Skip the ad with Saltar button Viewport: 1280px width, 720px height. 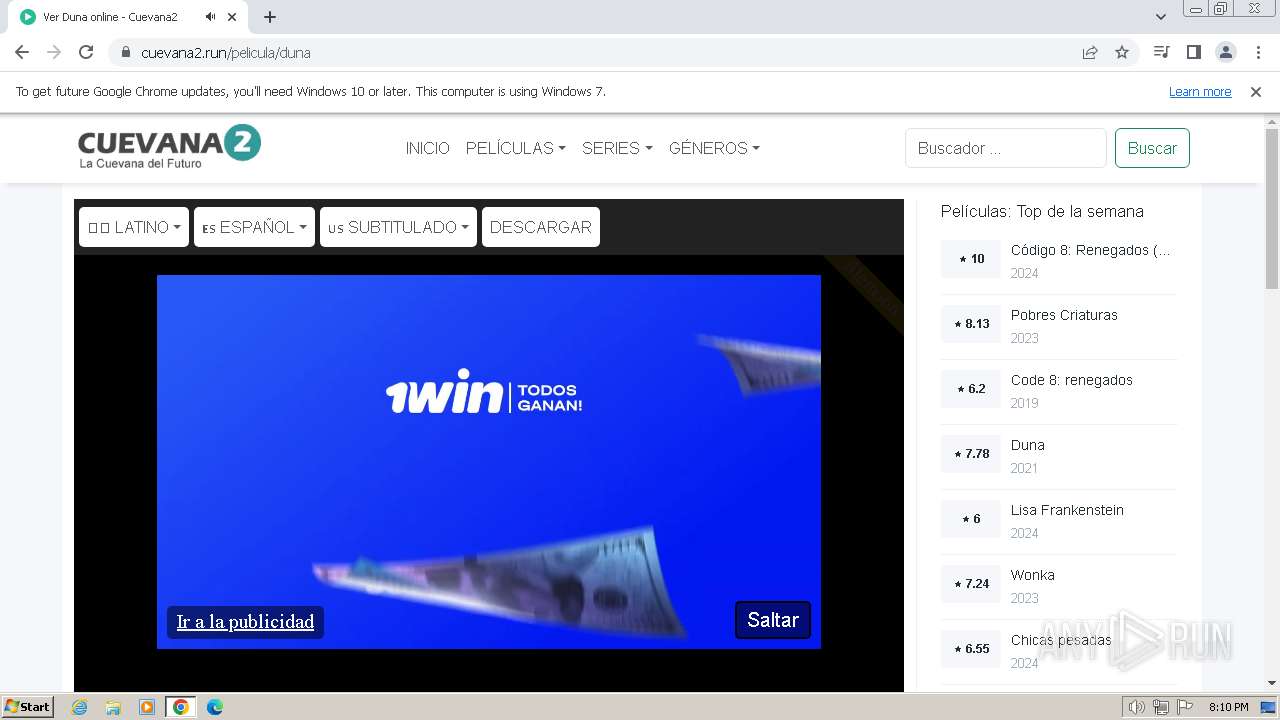[773, 620]
